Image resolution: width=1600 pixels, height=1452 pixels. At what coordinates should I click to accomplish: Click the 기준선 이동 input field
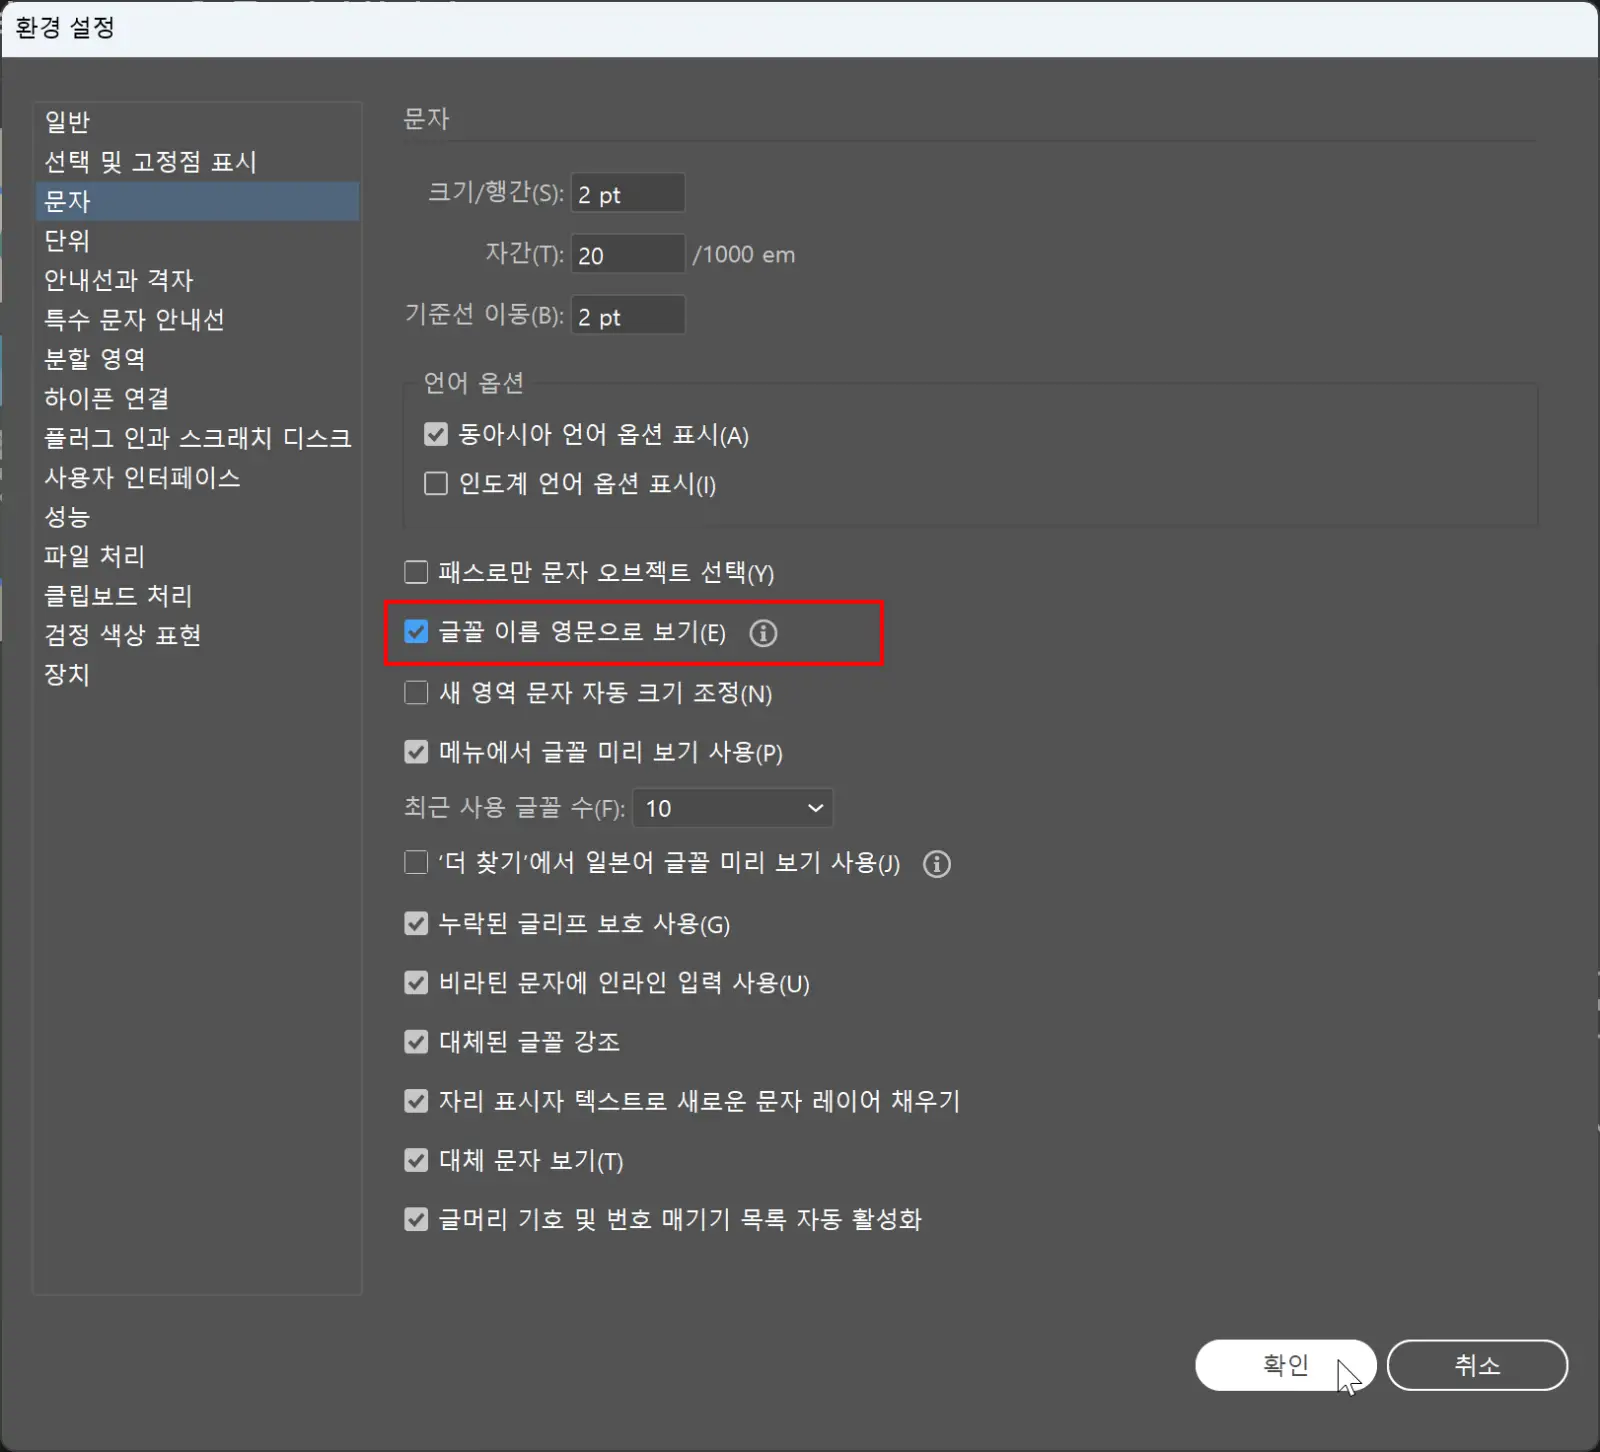tap(628, 316)
